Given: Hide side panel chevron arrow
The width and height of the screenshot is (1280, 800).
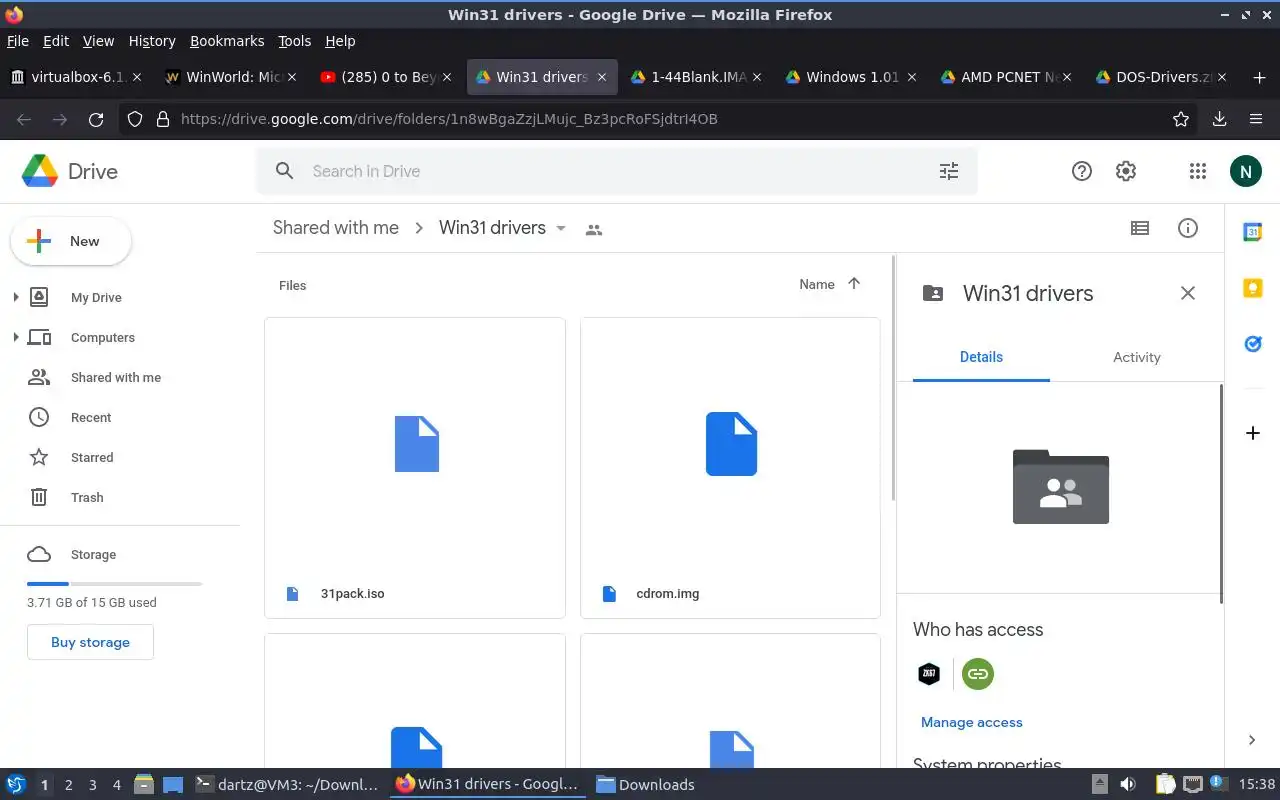Looking at the screenshot, I should pos(1252,740).
